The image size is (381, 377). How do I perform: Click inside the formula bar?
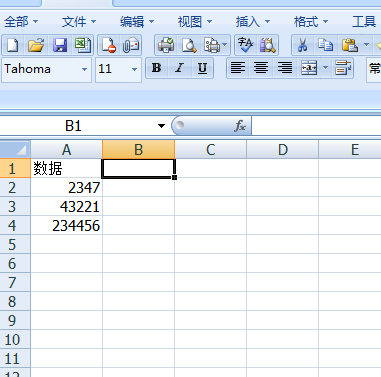coord(316,126)
